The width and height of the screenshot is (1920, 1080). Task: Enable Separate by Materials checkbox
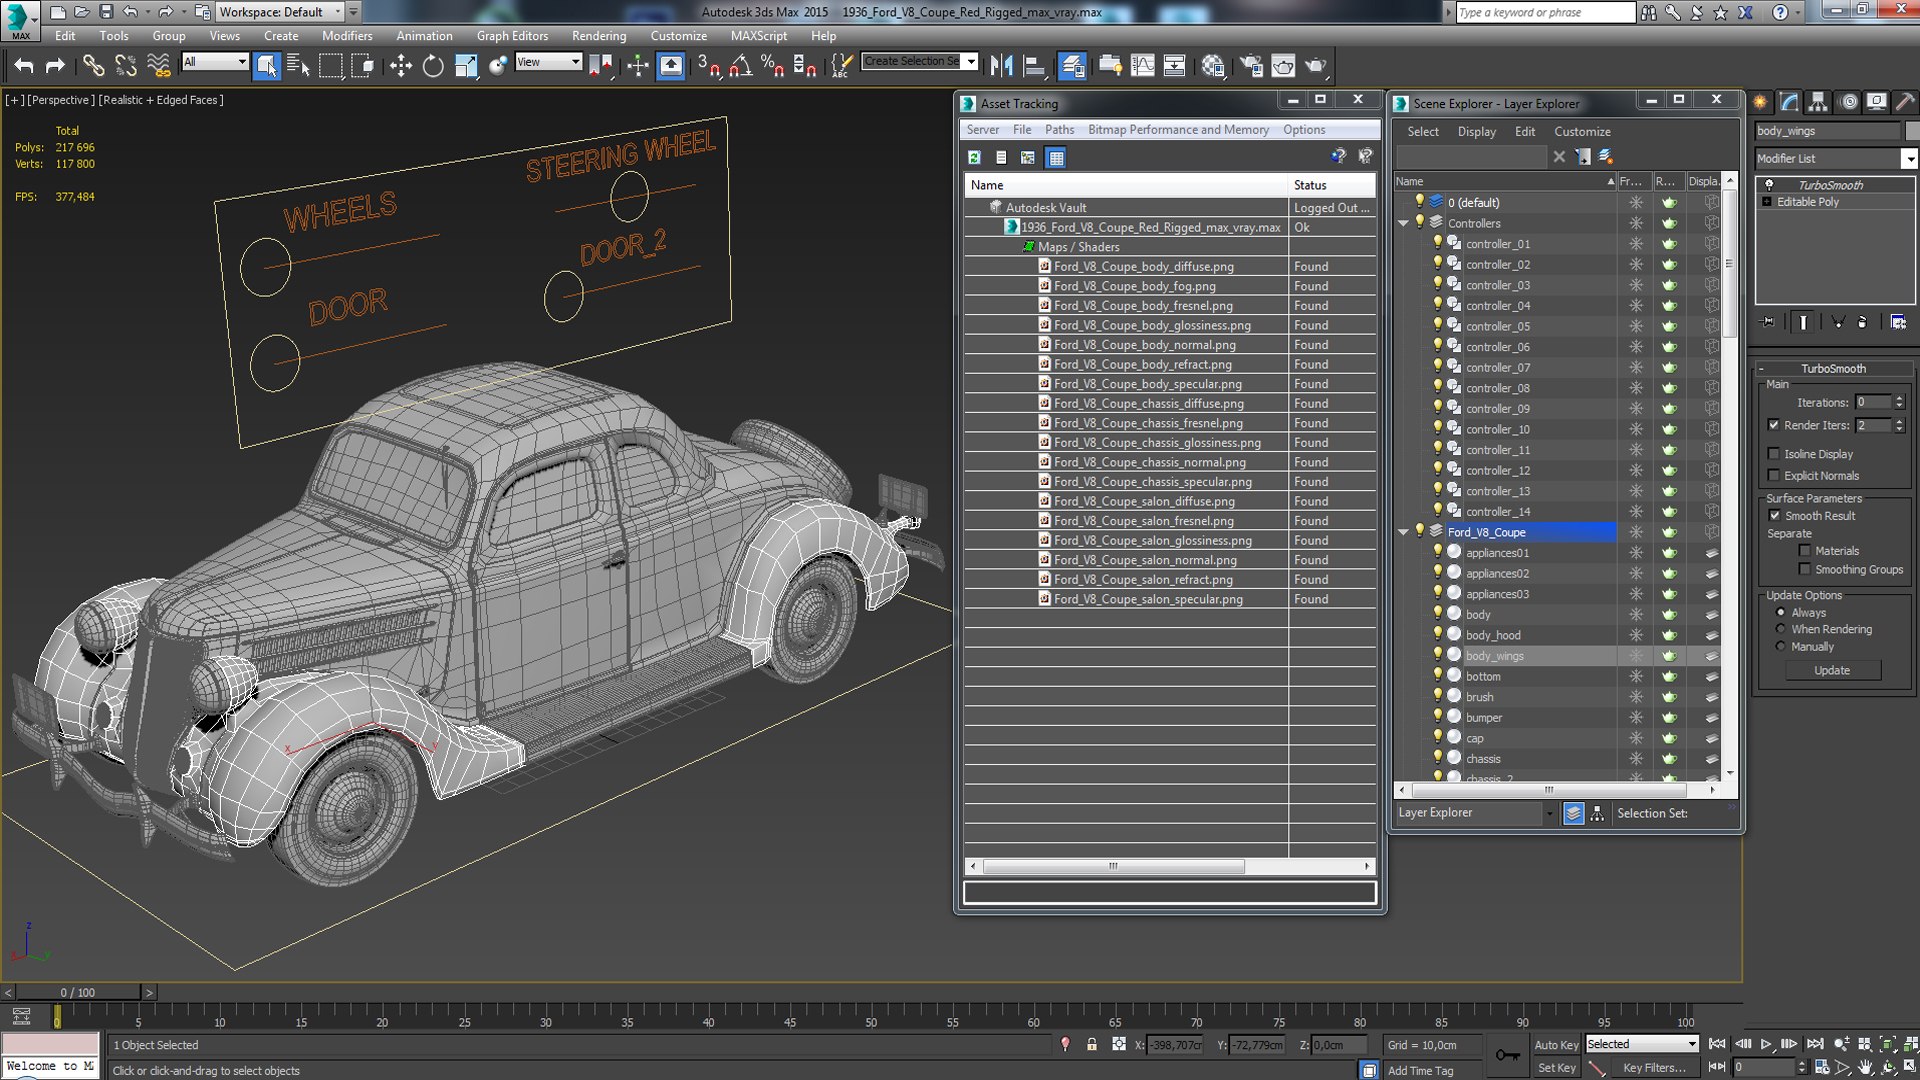pos(1805,551)
